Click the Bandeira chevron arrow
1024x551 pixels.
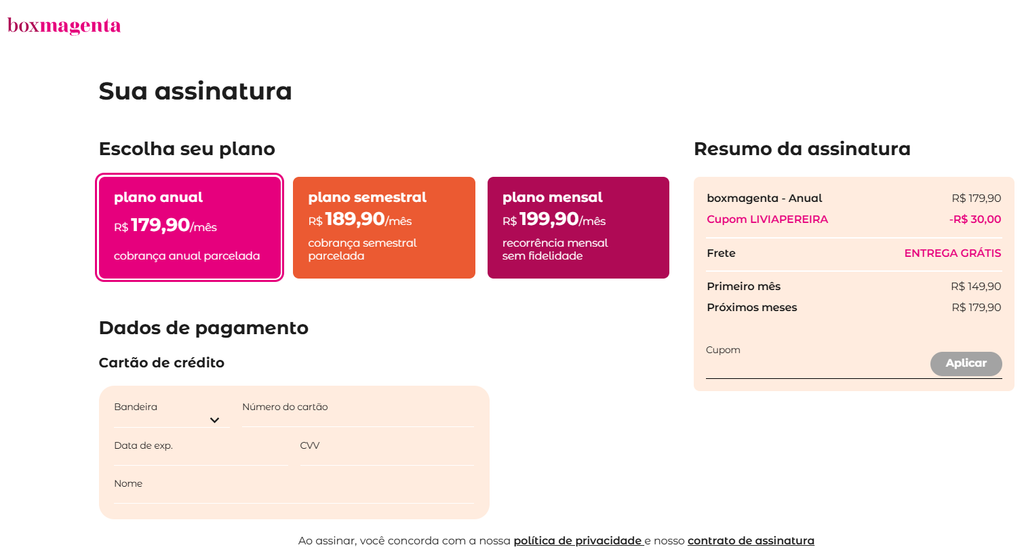click(214, 420)
